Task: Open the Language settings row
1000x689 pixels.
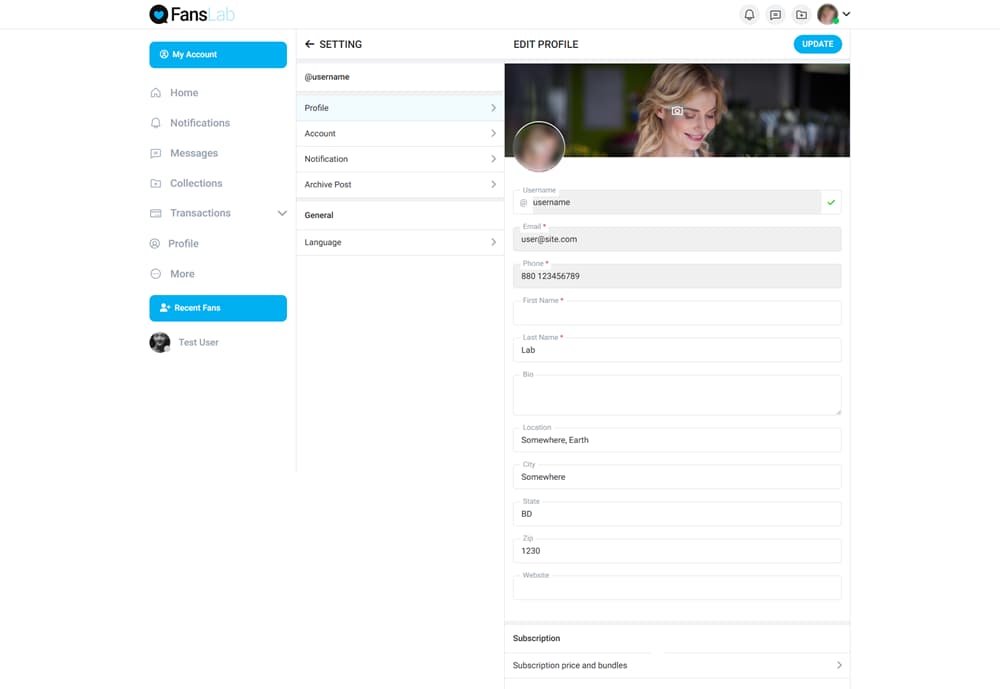Action: pos(400,242)
